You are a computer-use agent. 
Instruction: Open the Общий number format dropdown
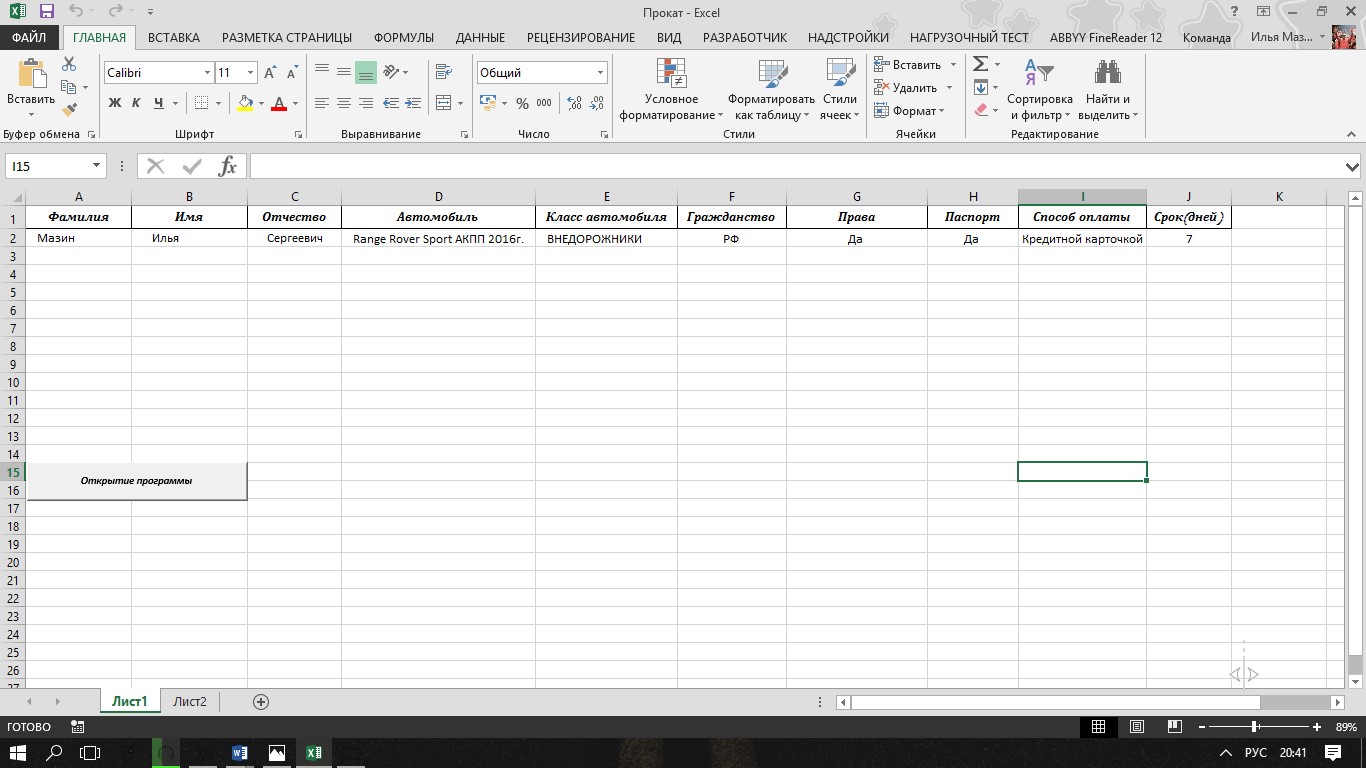pyautogui.click(x=601, y=73)
